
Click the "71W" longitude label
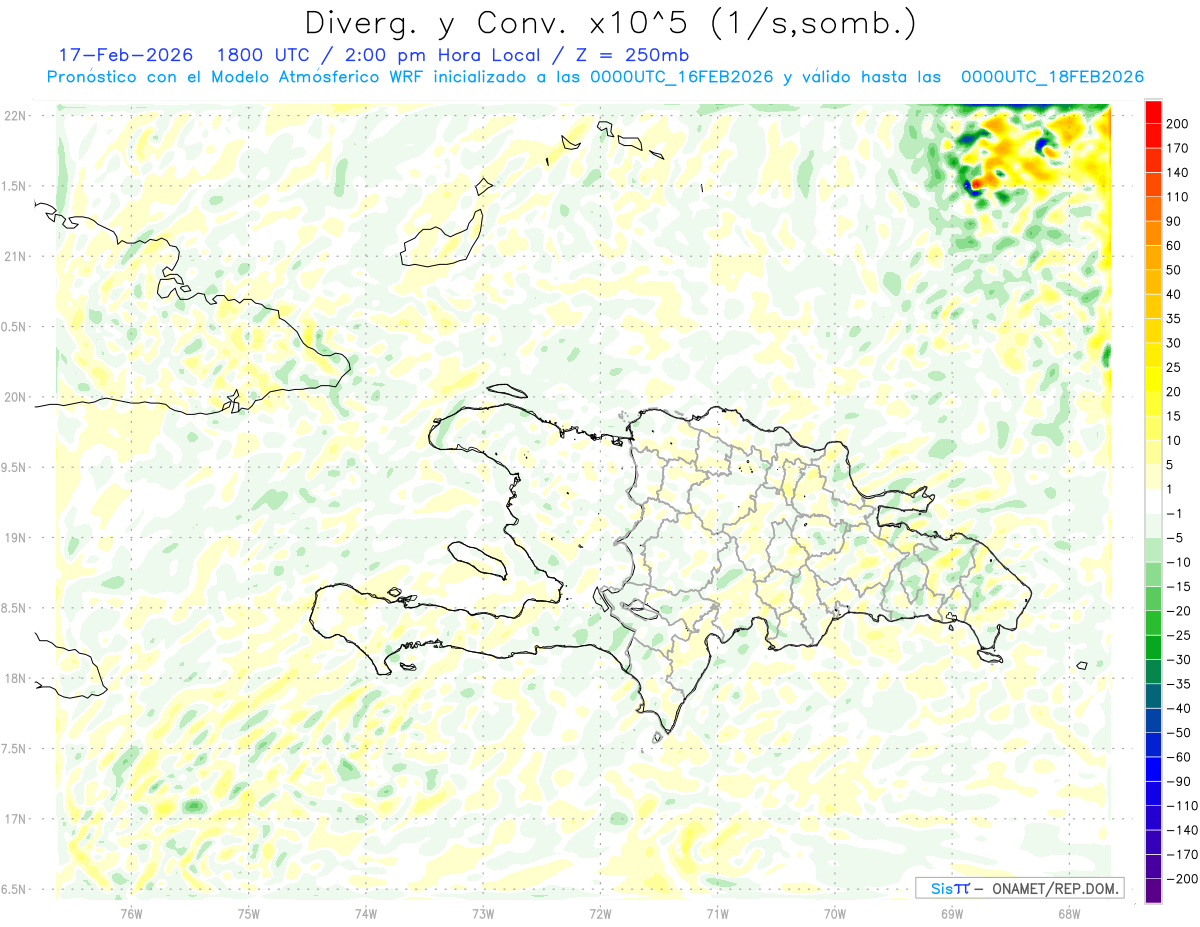click(717, 914)
